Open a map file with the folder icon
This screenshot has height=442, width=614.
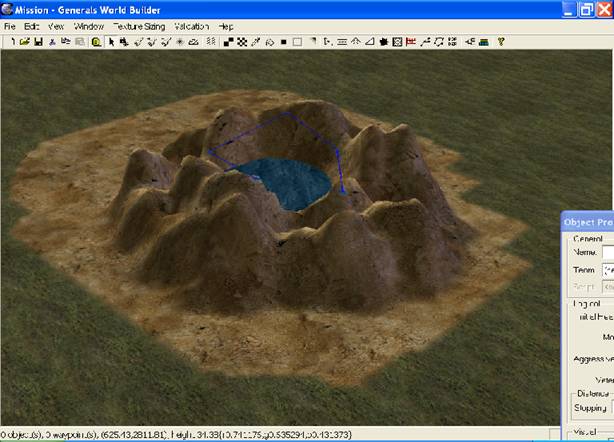click(x=25, y=41)
